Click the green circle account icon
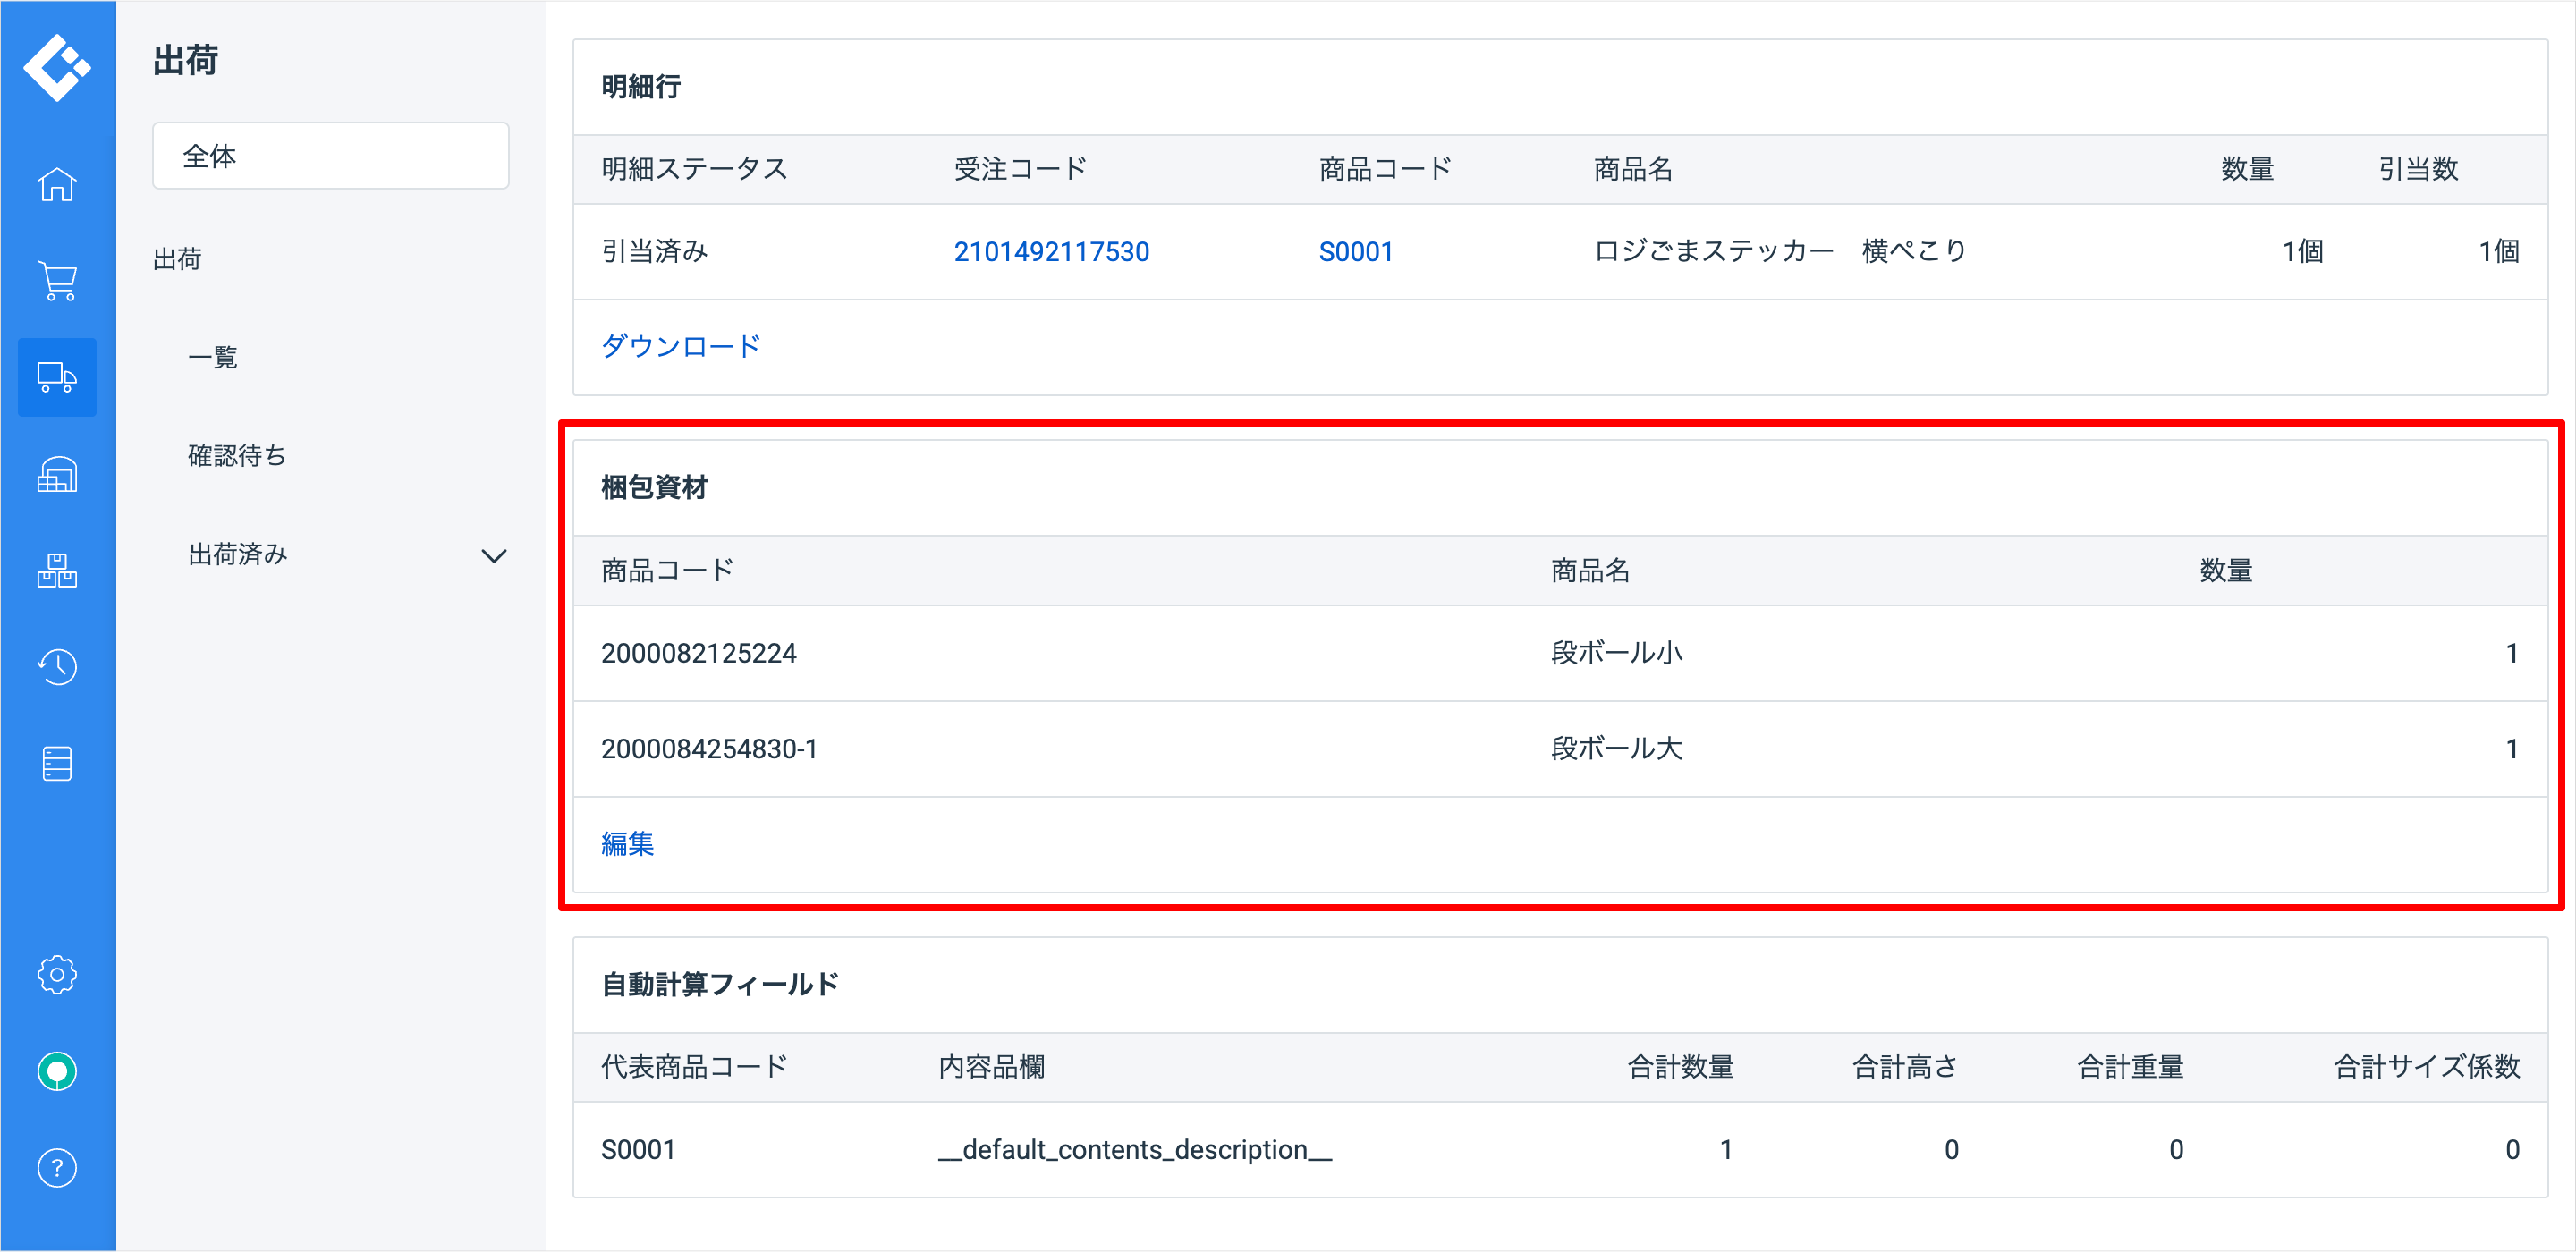This screenshot has width=2576, height=1252. pos(57,1071)
